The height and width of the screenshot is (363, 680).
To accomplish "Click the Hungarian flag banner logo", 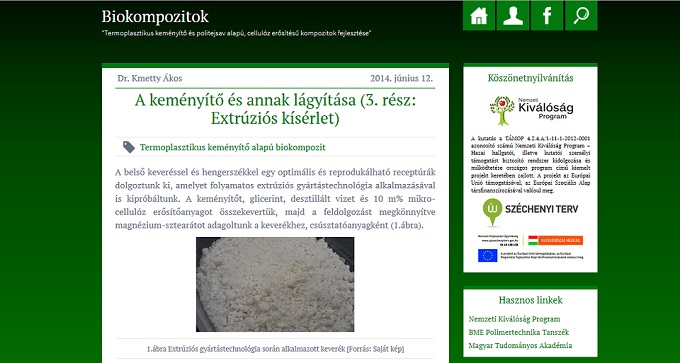I will pyautogui.click(x=555, y=240).
